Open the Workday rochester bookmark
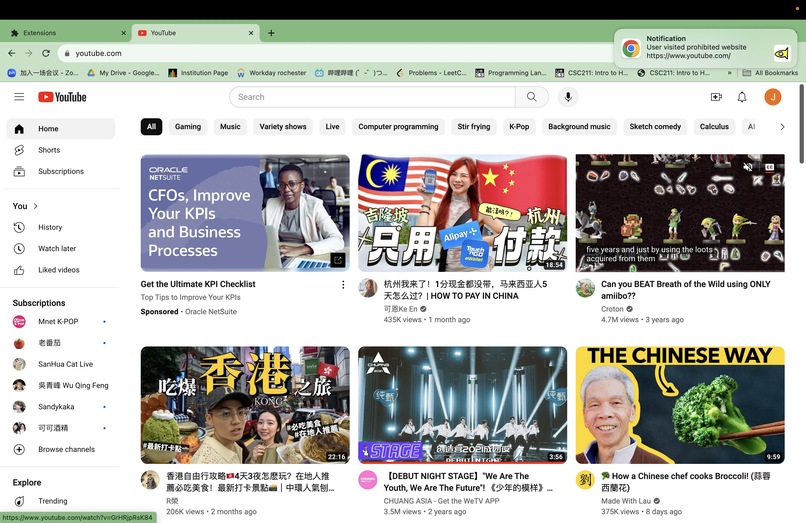The width and height of the screenshot is (806, 523). (x=271, y=73)
